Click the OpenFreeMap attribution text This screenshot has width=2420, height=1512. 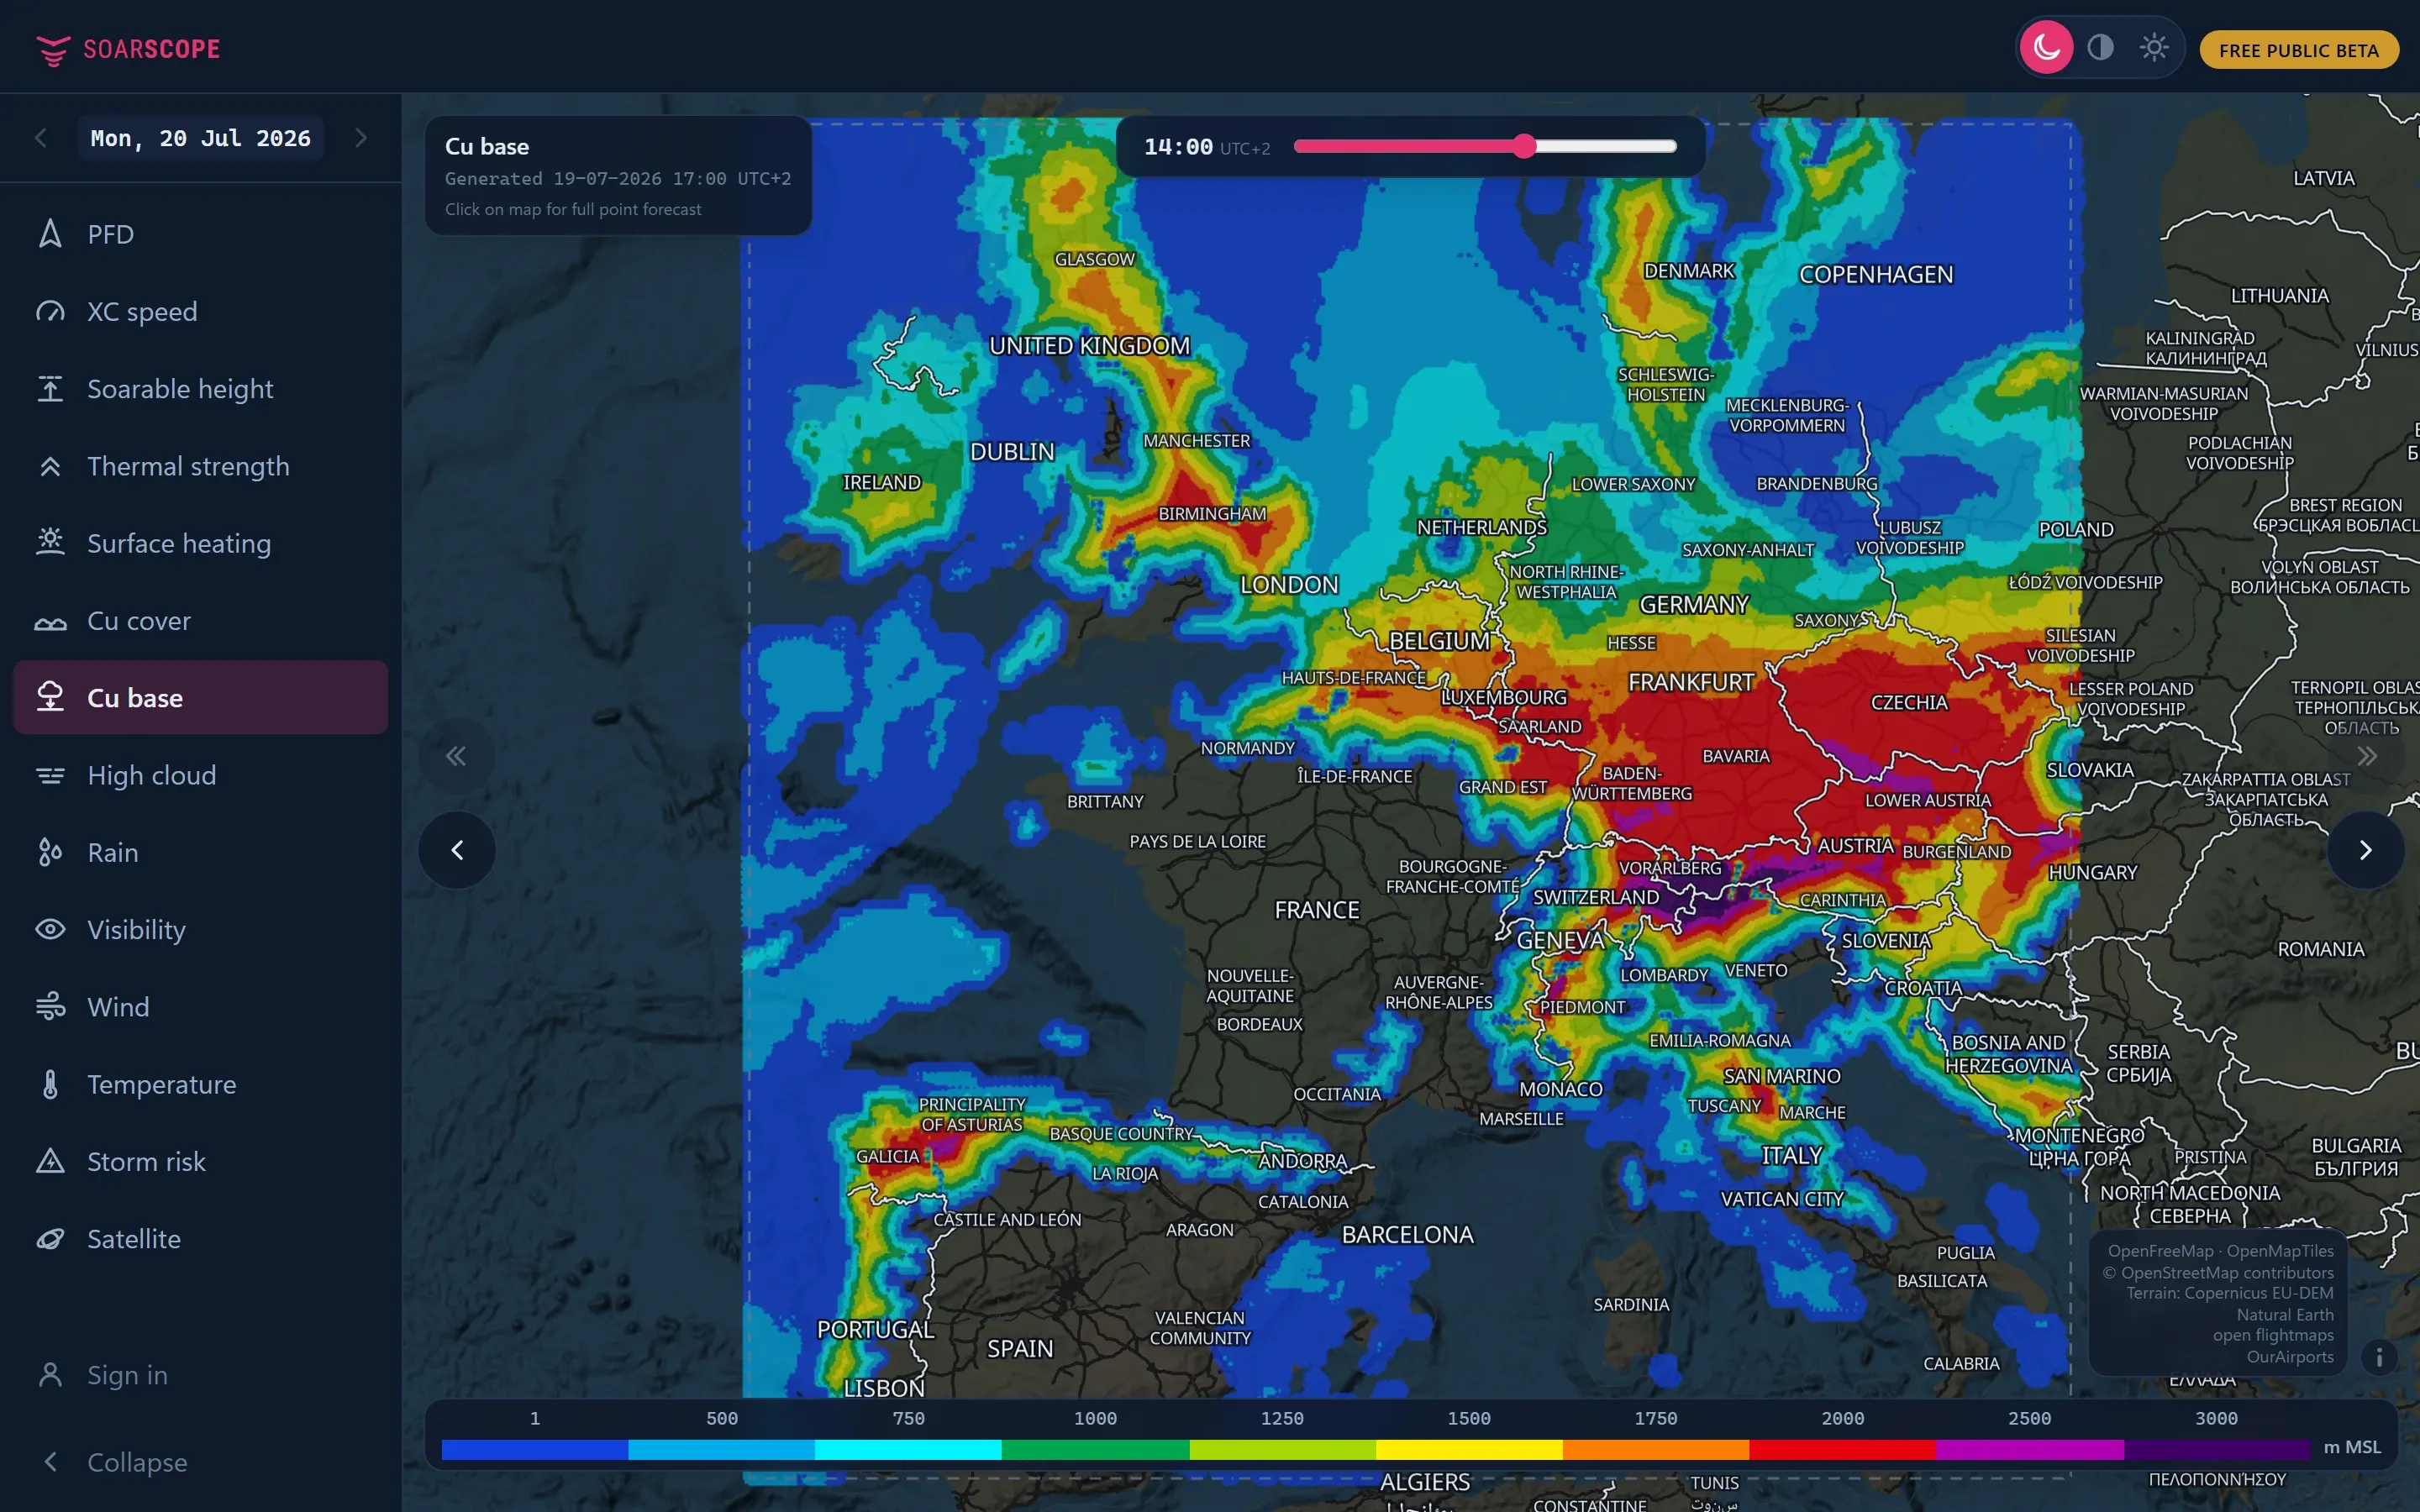(x=2161, y=1250)
